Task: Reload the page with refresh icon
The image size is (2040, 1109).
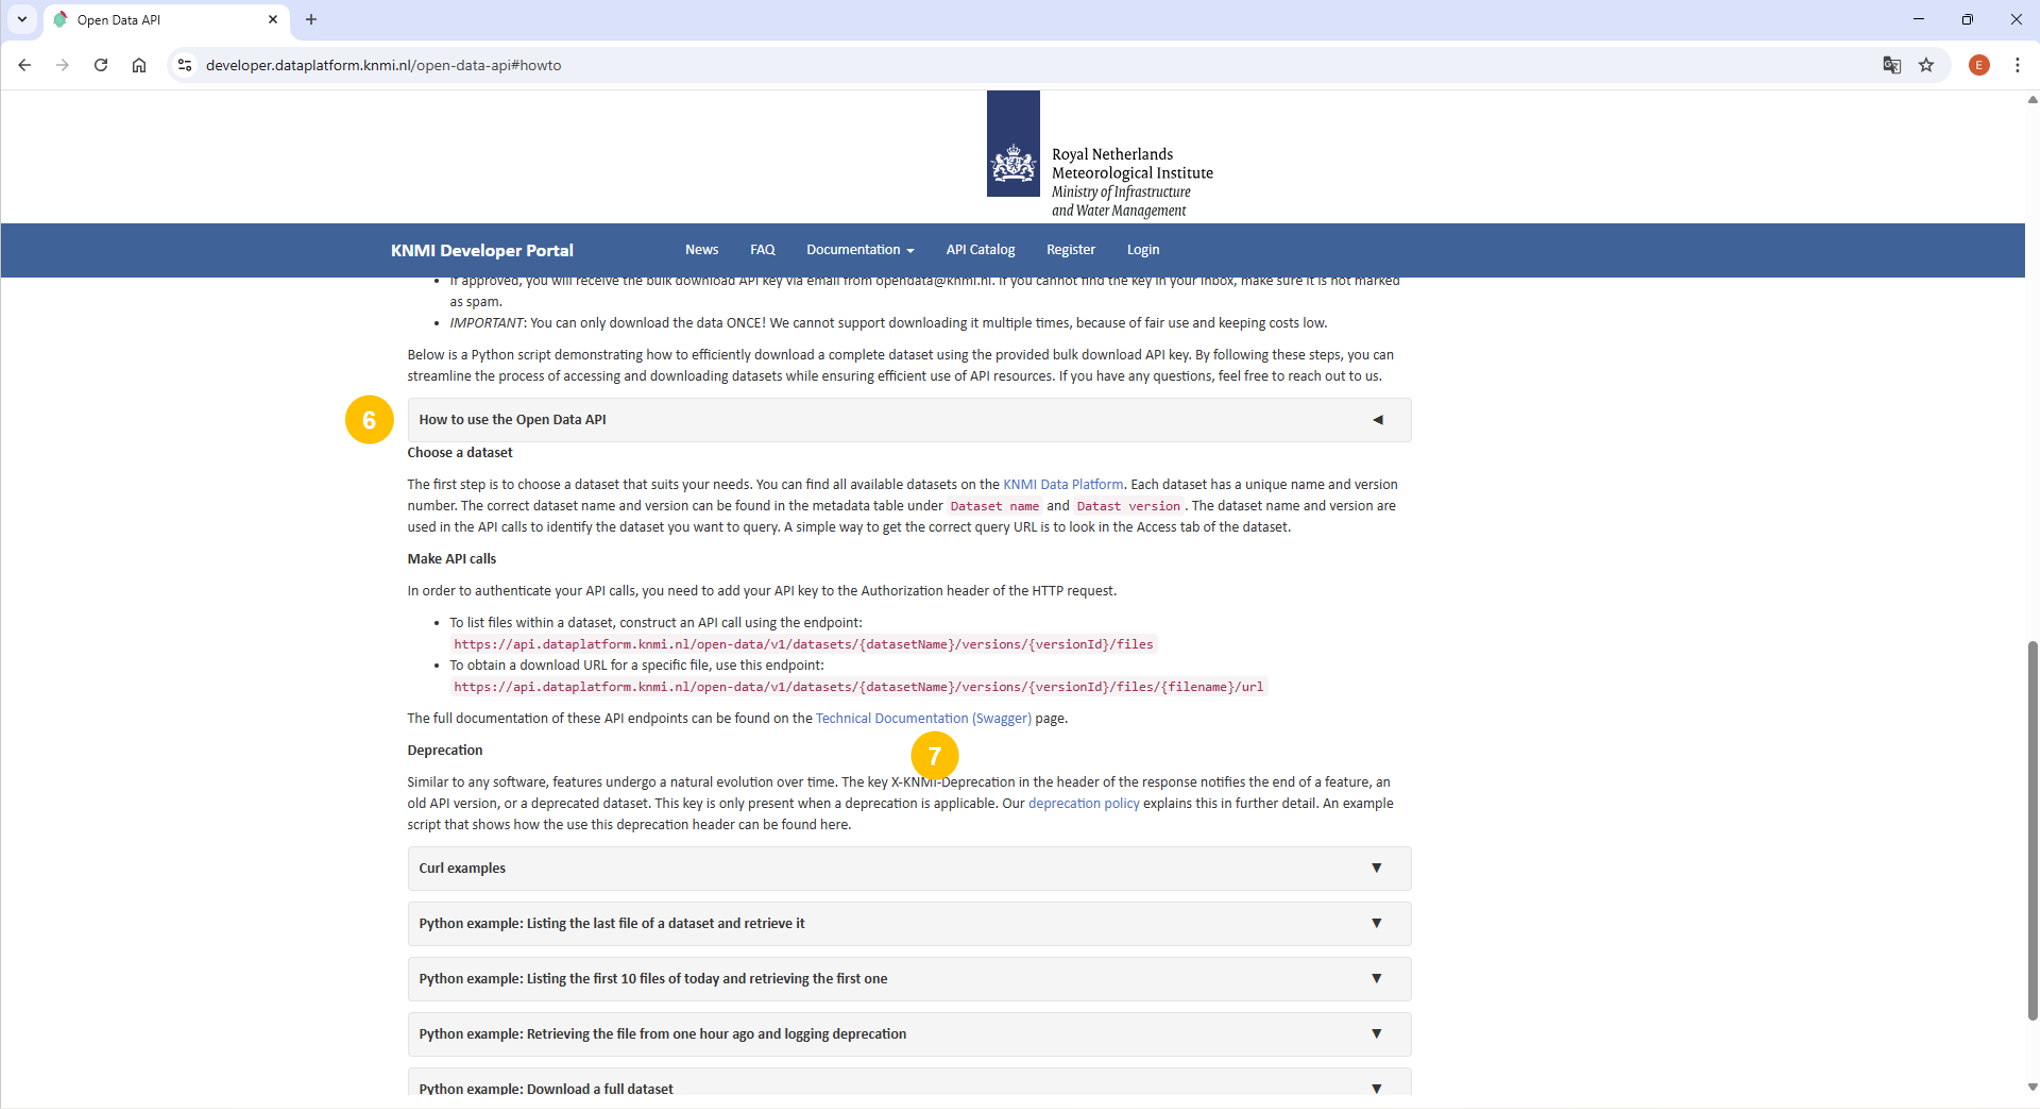Action: click(101, 65)
